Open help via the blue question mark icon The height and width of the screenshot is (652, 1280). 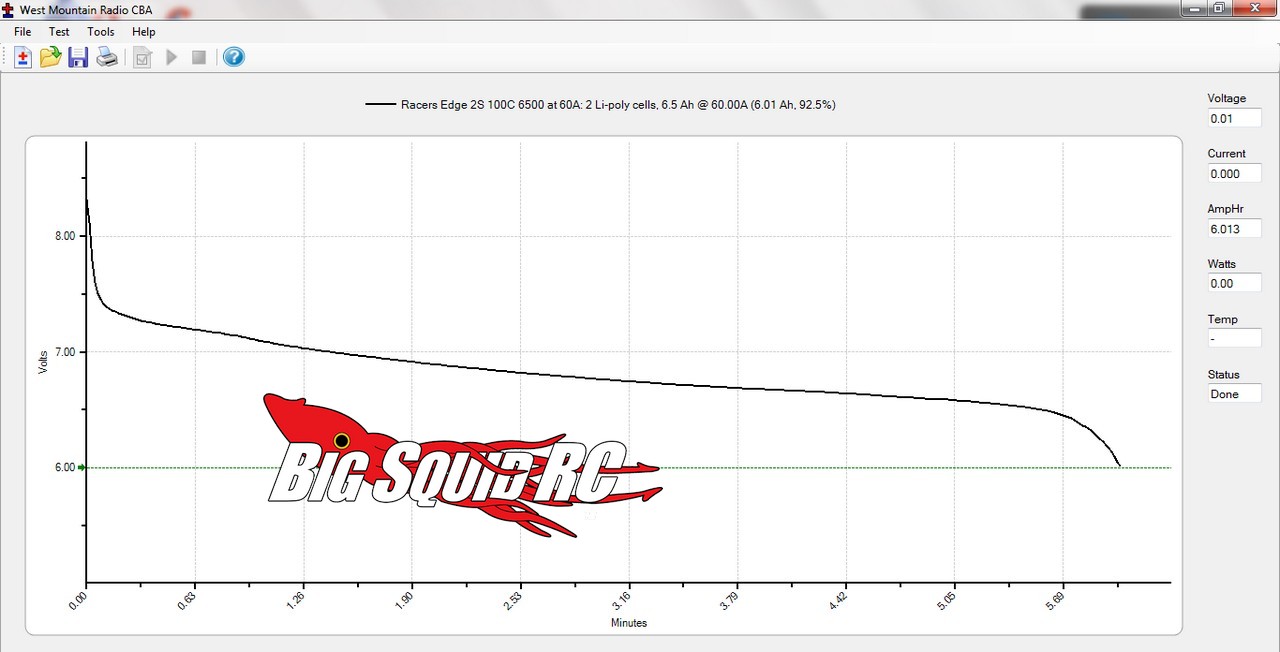click(233, 57)
